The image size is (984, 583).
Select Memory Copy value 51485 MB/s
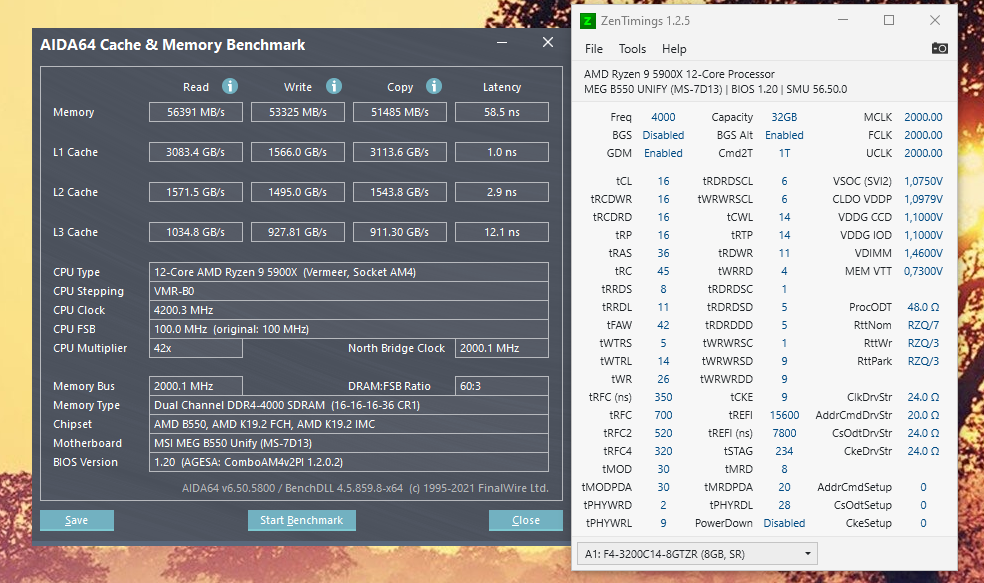coord(400,112)
